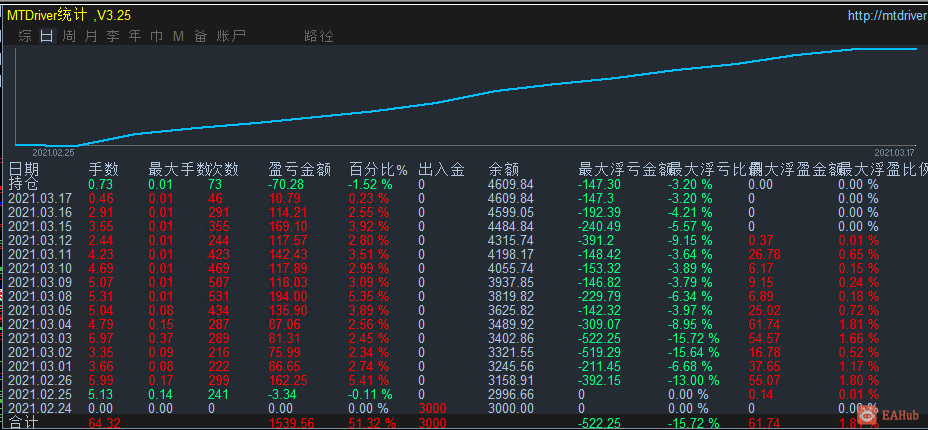The width and height of the screenshot is (928, 430).
Task: Click the -519.29 max floating loss cell
Action: pyautogui.click(x=598, y=352)
